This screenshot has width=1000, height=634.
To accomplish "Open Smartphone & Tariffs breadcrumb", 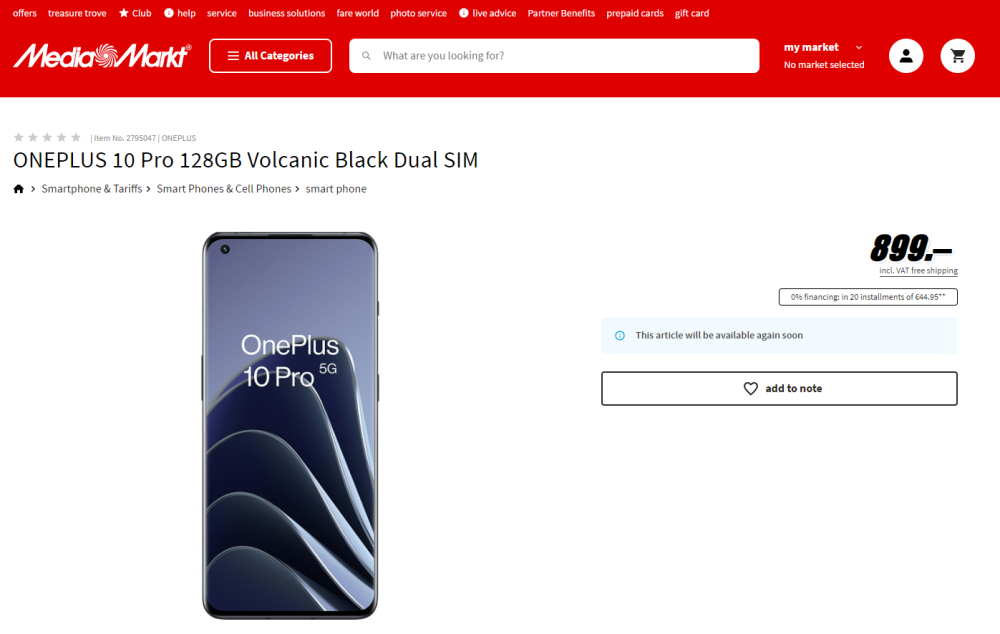I will pos(92,189).
